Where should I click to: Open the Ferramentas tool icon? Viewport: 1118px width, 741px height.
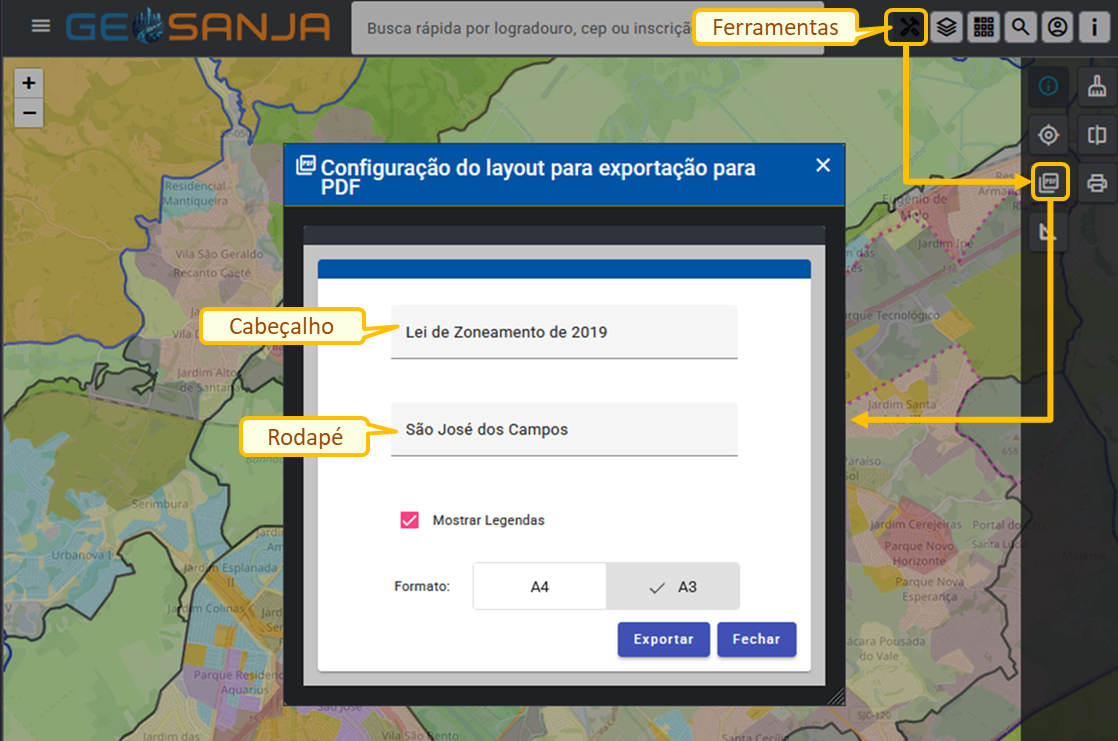(x=907, y=27)
